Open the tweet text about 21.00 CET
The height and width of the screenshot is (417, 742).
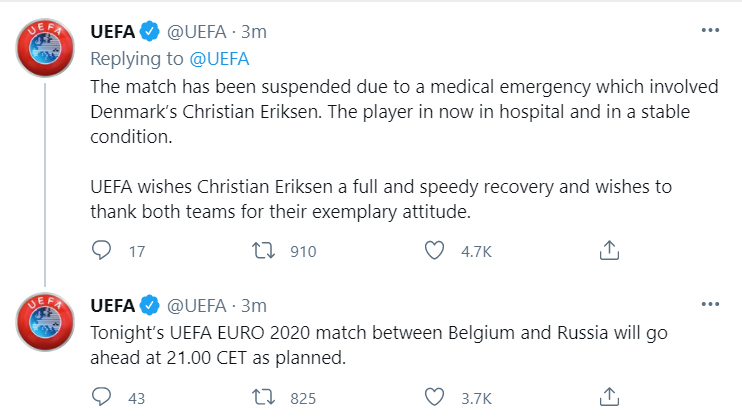click(x=379, y=345)
